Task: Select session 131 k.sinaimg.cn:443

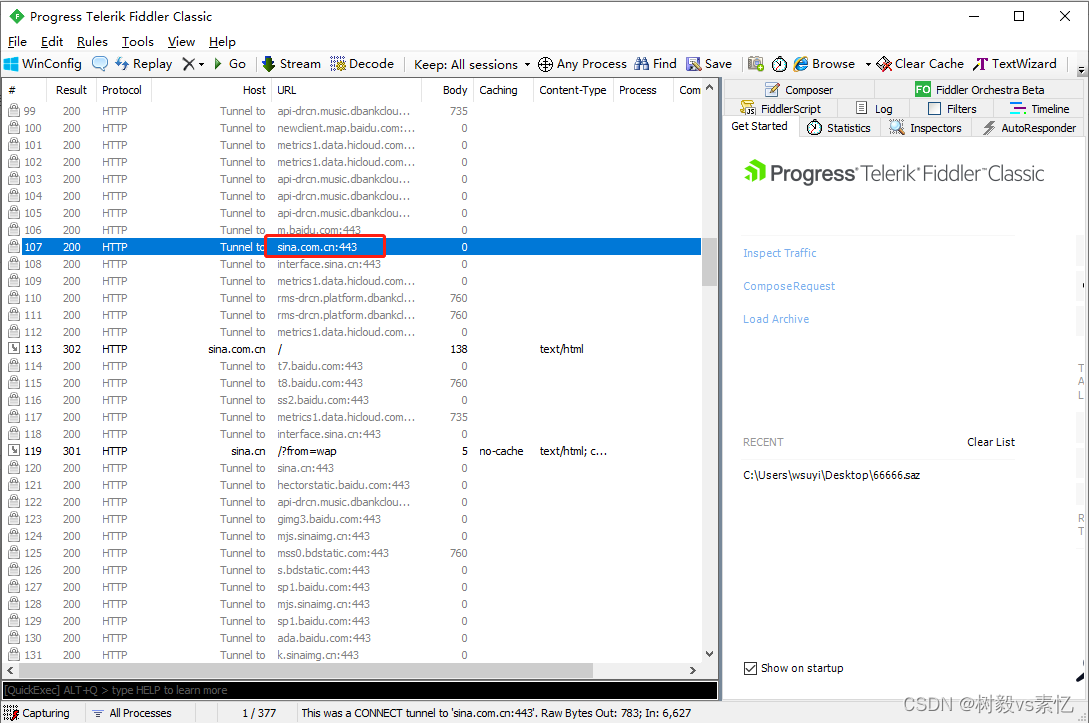Action: click(353, 655)
